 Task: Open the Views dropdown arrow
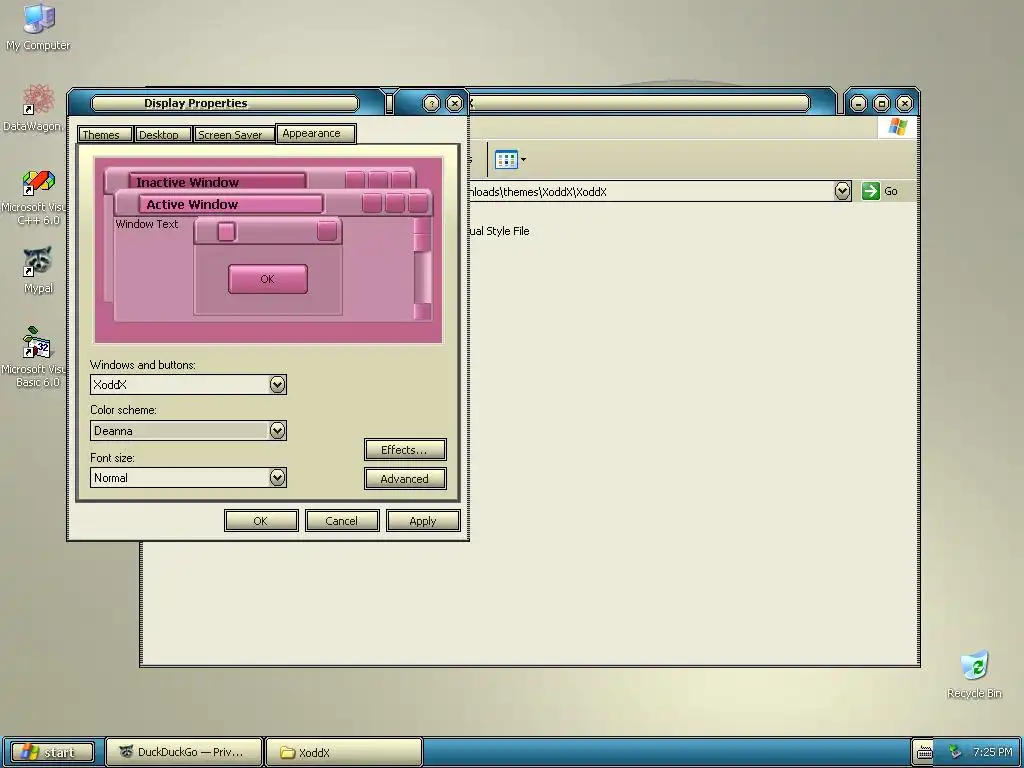click(x=523, y=159)
